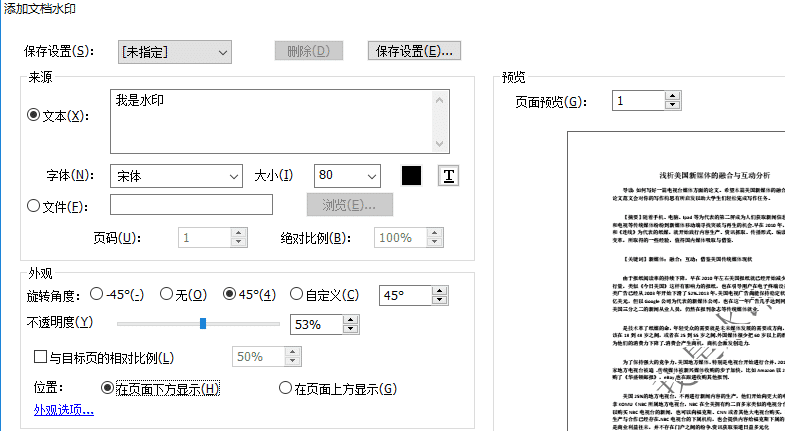This screenshot has height=431, width=785.
Task: Click the absolute scale 100% field
Action: pyautogui.click(x=401, y=238)
